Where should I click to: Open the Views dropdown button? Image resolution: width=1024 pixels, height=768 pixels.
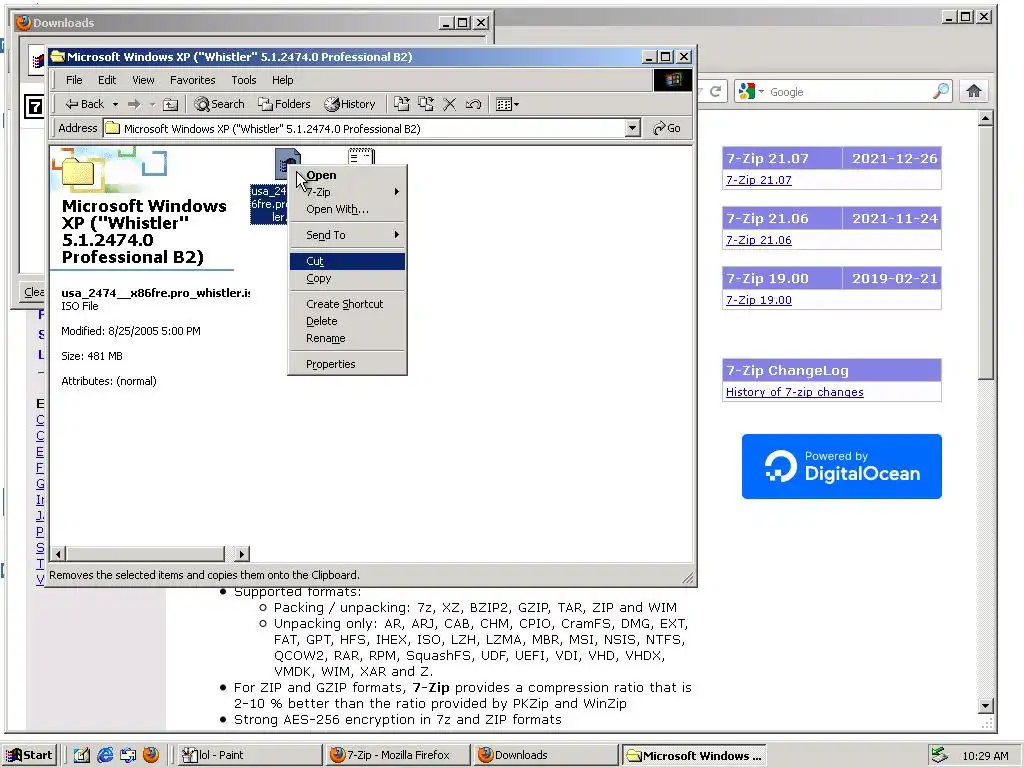point(507,104)
